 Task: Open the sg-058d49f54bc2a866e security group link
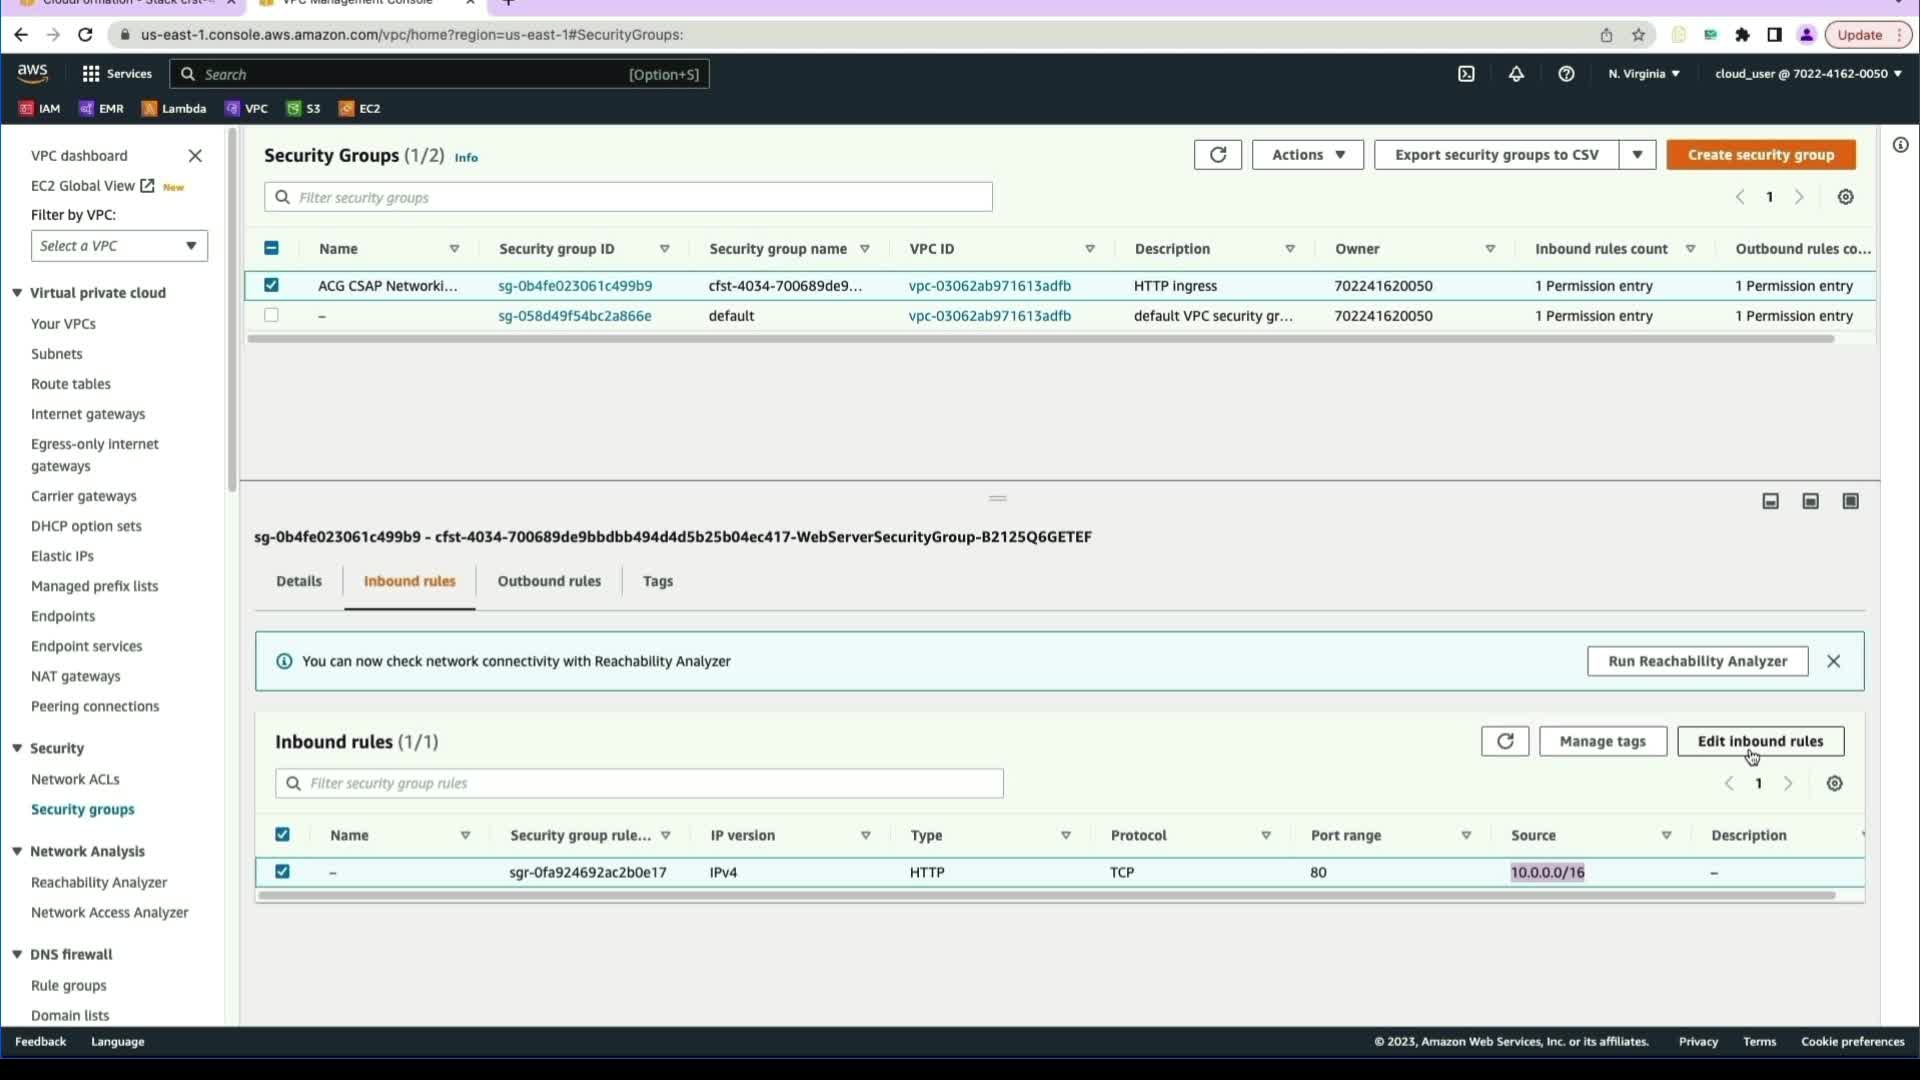[x=574, y=316]
